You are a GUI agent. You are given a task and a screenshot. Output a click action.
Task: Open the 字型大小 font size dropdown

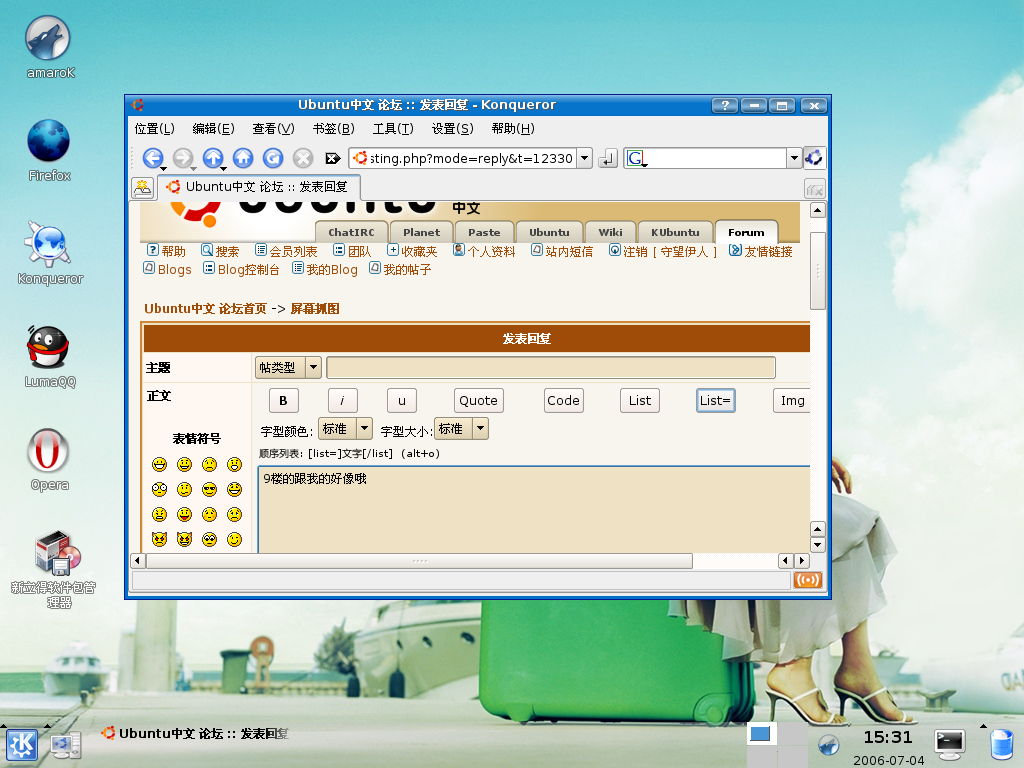[x=461, y=429]
